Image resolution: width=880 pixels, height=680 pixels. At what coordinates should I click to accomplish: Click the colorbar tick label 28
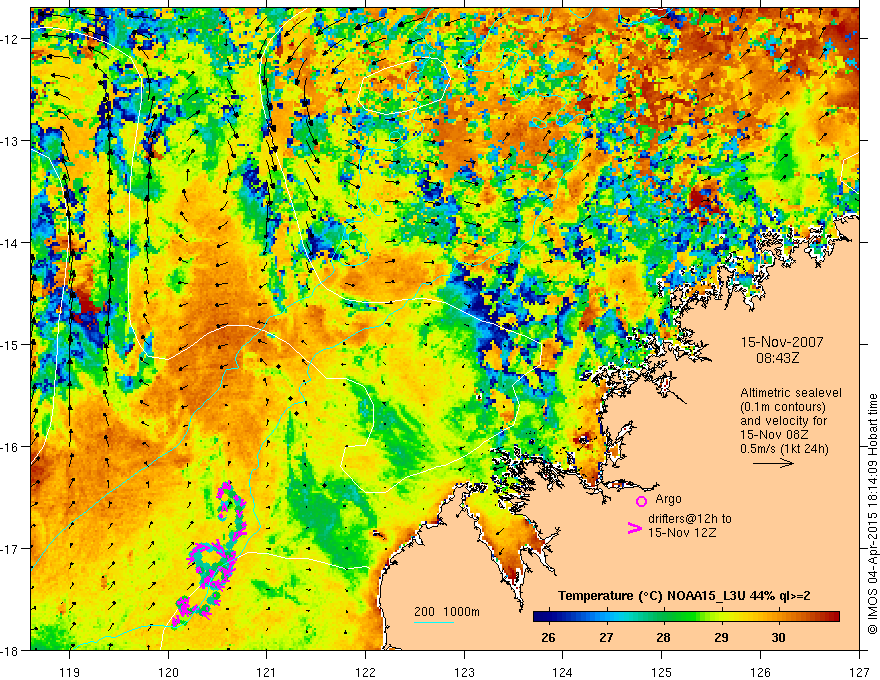coord(663,637)
